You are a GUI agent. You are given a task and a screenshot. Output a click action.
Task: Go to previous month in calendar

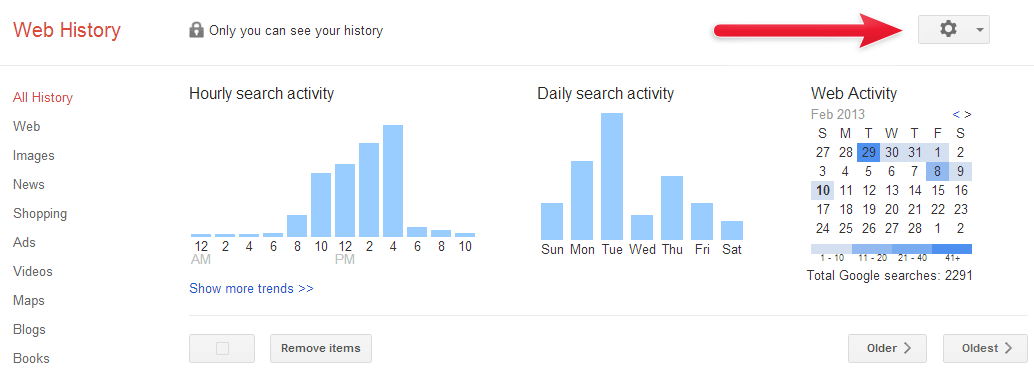[956, 114]
